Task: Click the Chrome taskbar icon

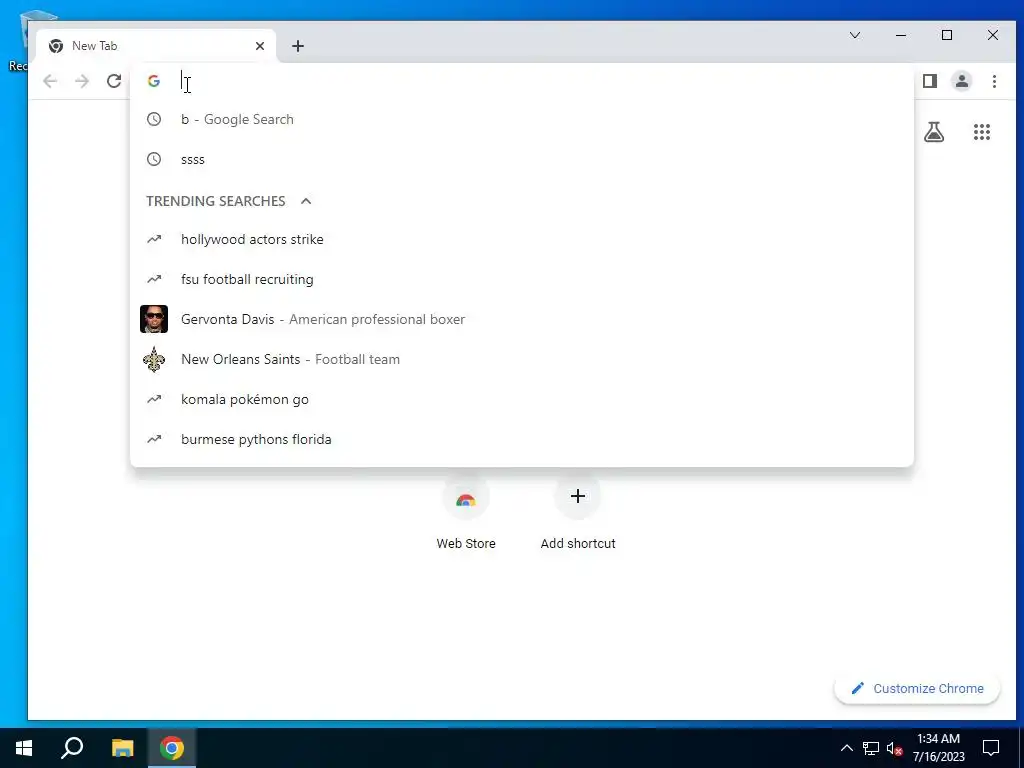Action: coord(172,748)
